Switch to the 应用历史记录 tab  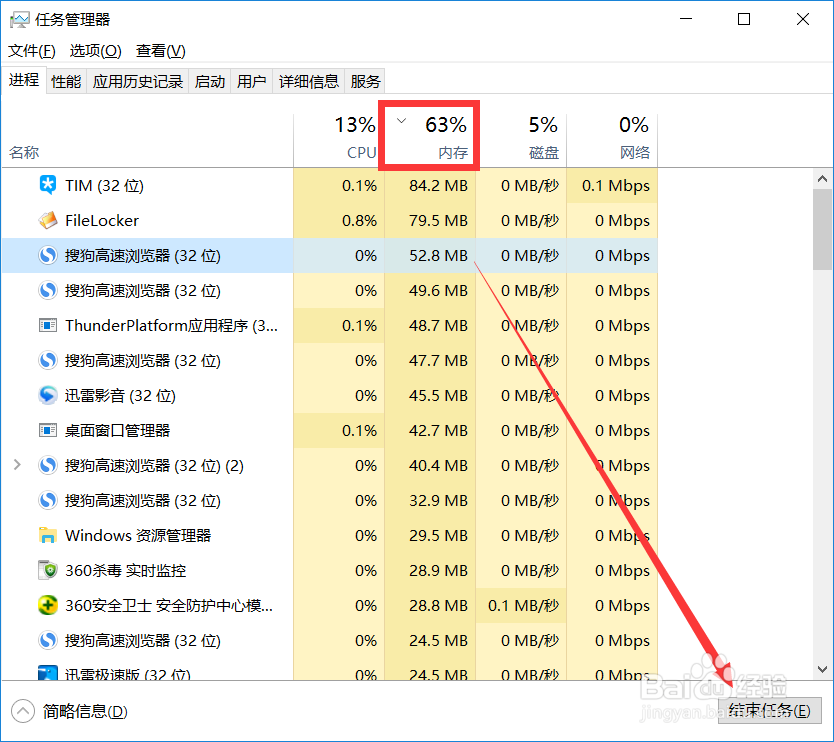[138, 81]
